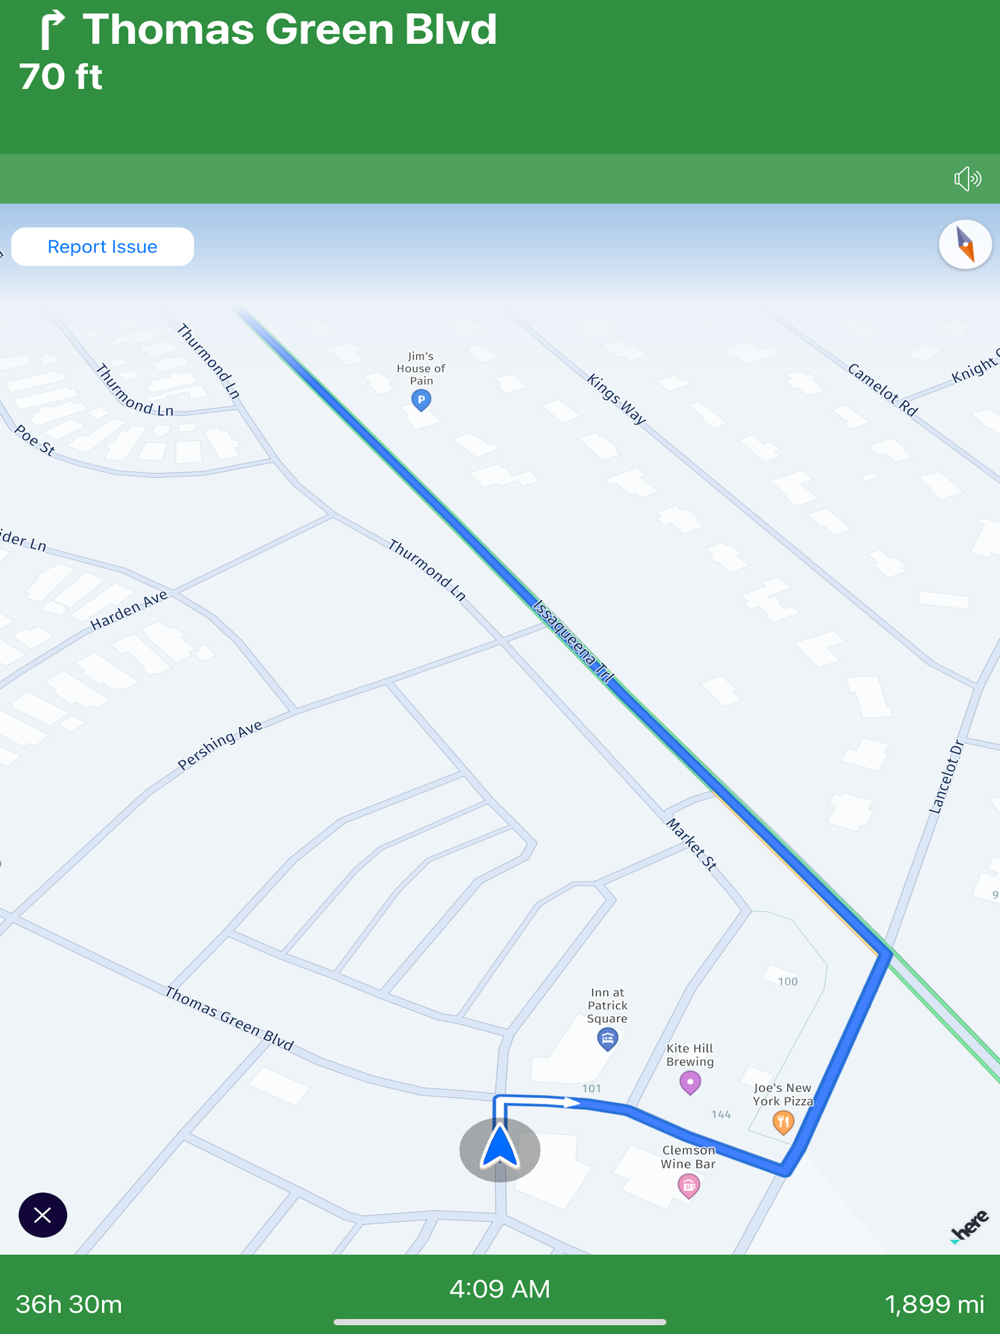1000x1334 pixels.
Task: Tap the Market St road label
Action: (692, 844)
